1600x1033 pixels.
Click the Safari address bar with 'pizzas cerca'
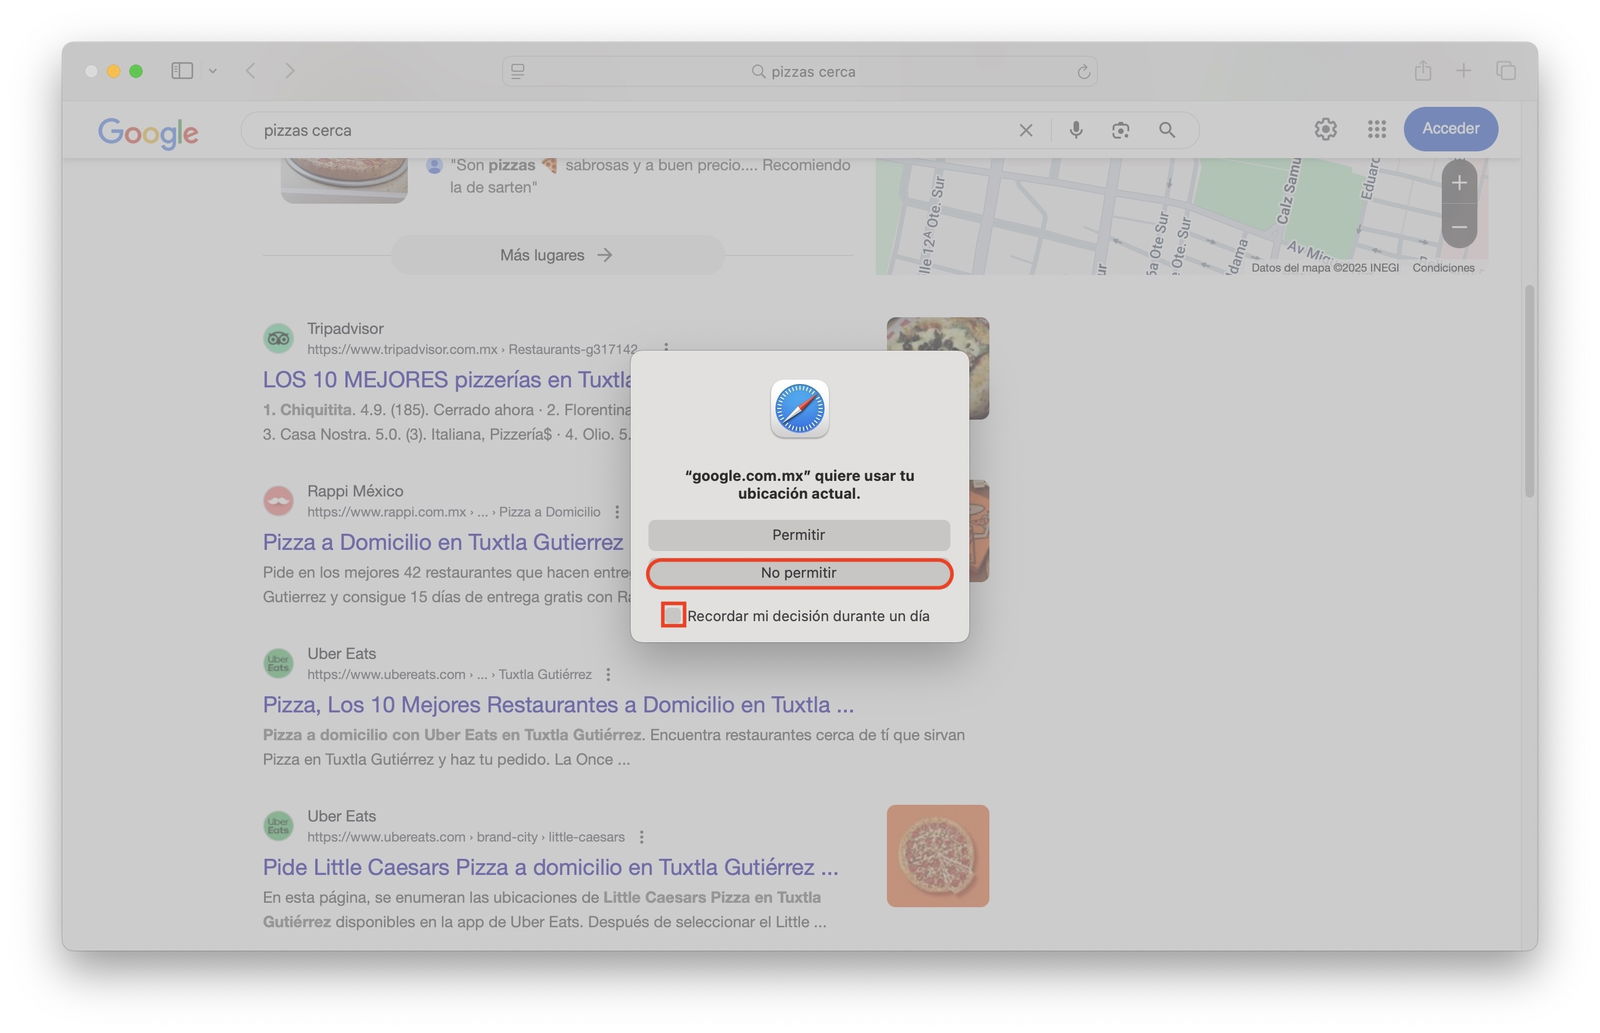tap(800, 71)
